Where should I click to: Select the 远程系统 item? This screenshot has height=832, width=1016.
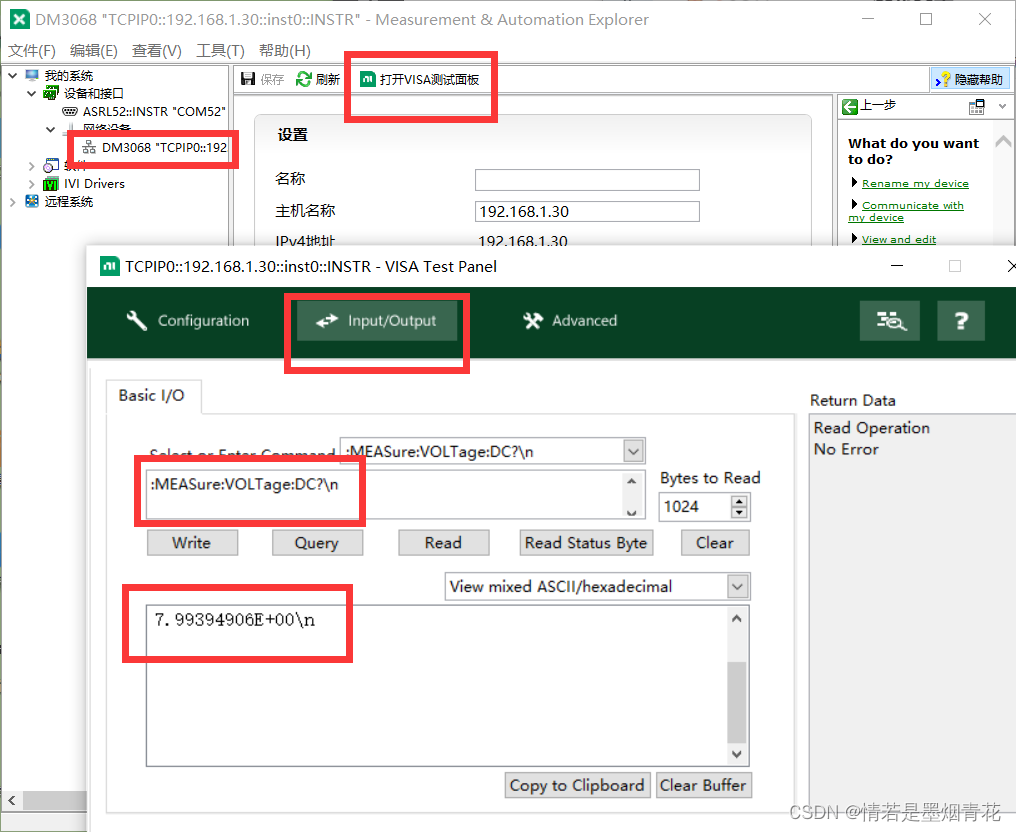59,202
